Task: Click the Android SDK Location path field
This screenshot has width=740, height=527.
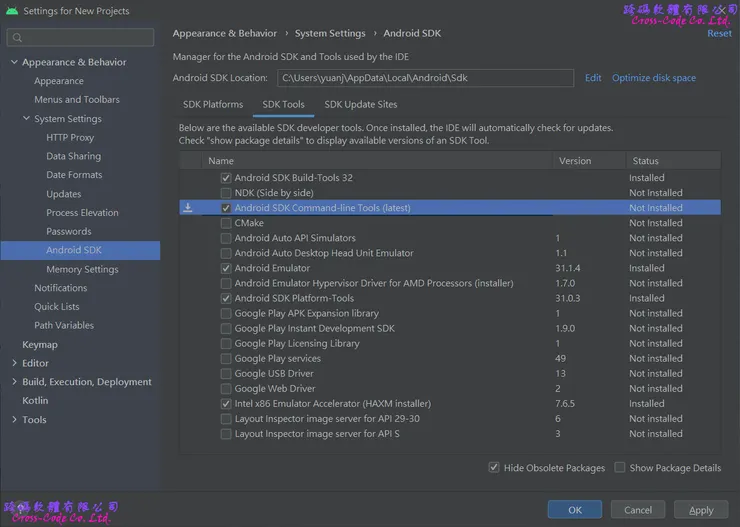Action: click(425, 78)
